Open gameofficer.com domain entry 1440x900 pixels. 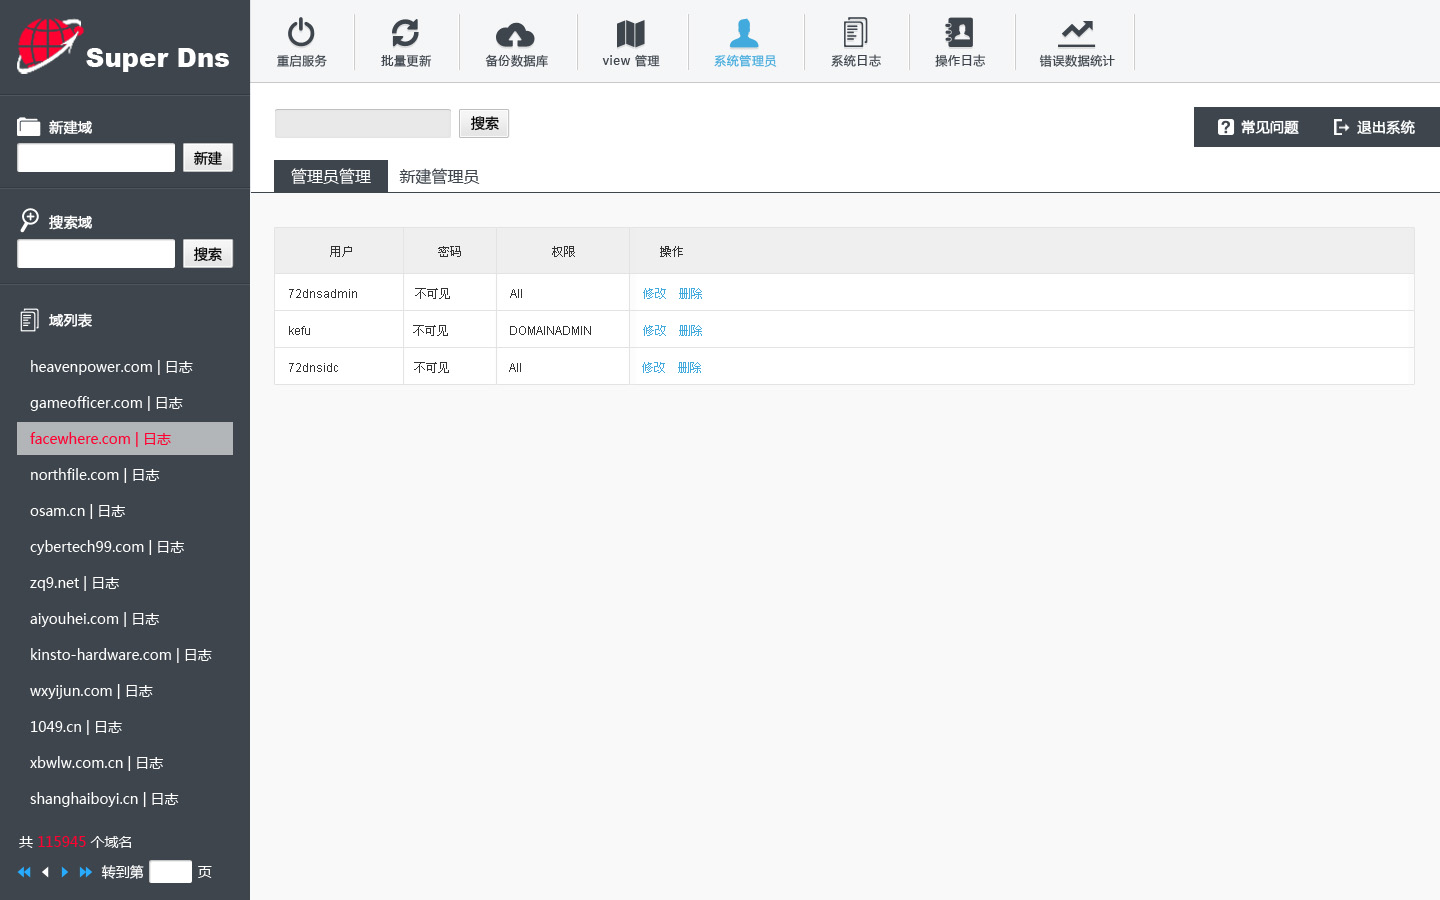coord(86,403)
